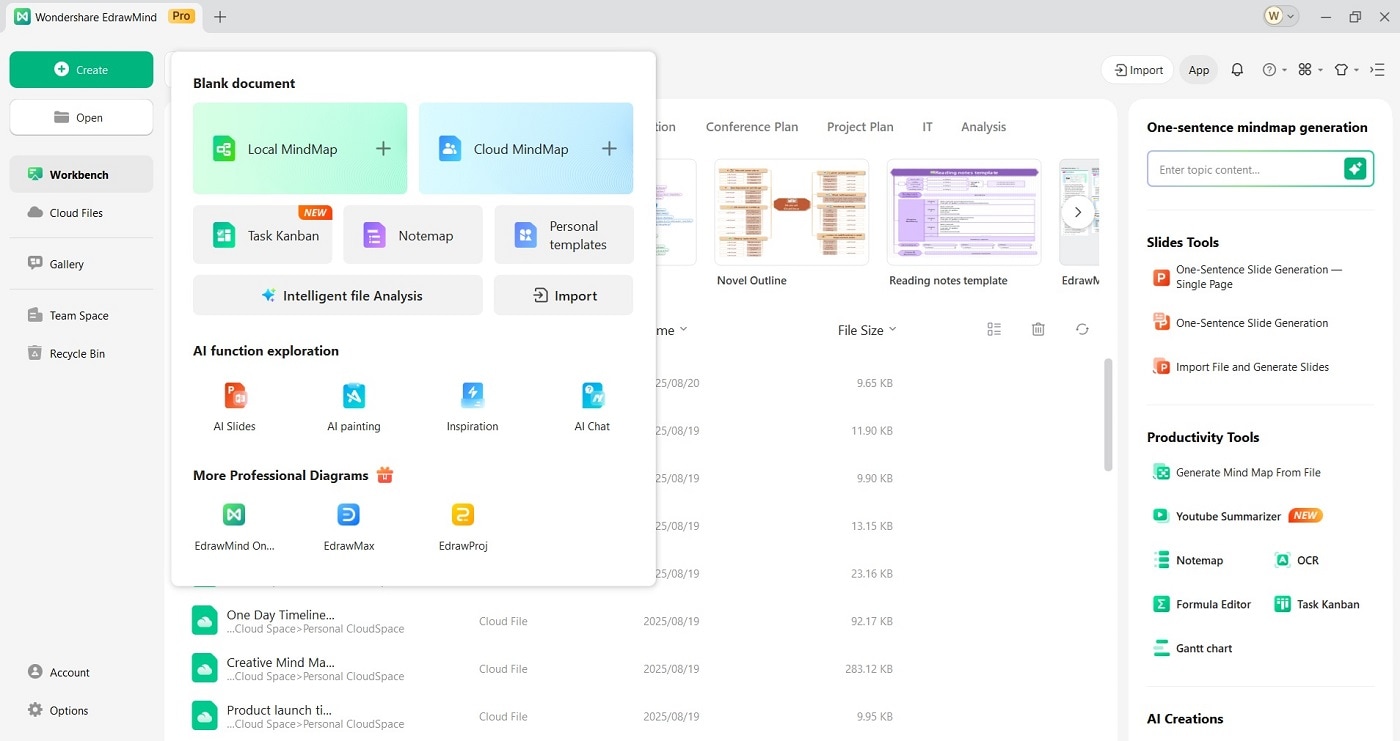Open the Inspiration AI feature
The height and width of the screenshot is (741, 1400).
click(x=472, y=407)
